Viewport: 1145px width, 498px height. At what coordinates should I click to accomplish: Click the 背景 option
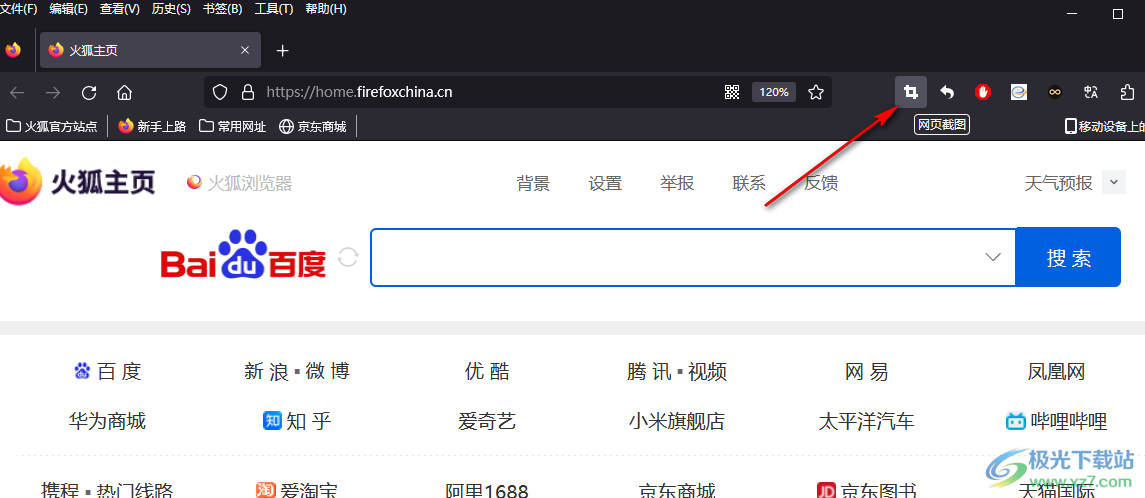[x=533, y=183]
